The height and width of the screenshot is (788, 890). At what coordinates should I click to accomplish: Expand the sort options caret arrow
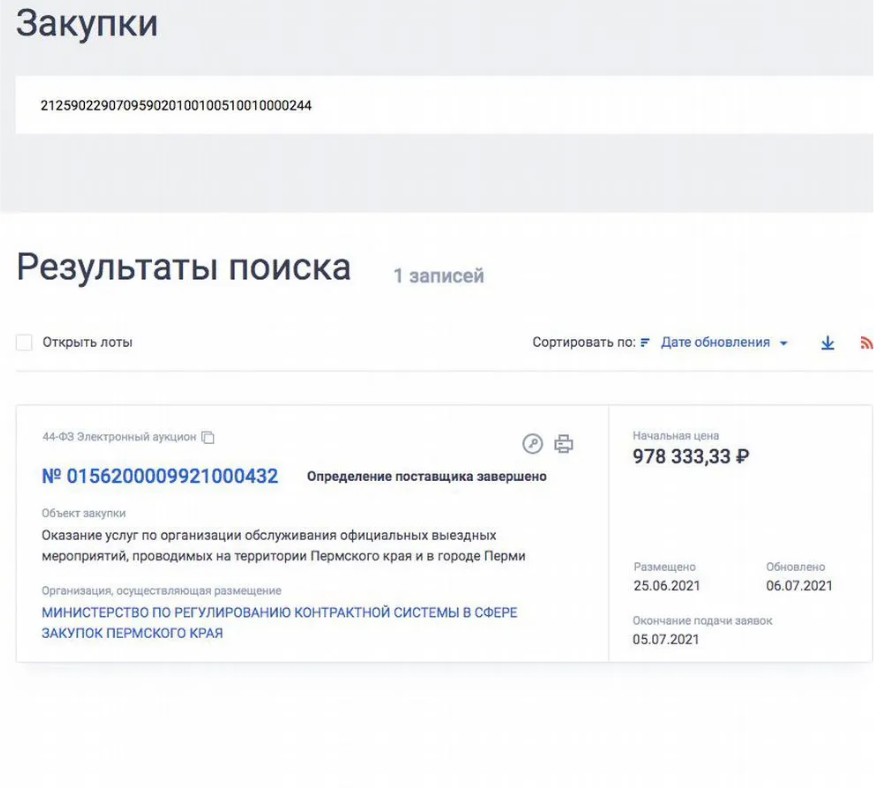coord(784,344)
